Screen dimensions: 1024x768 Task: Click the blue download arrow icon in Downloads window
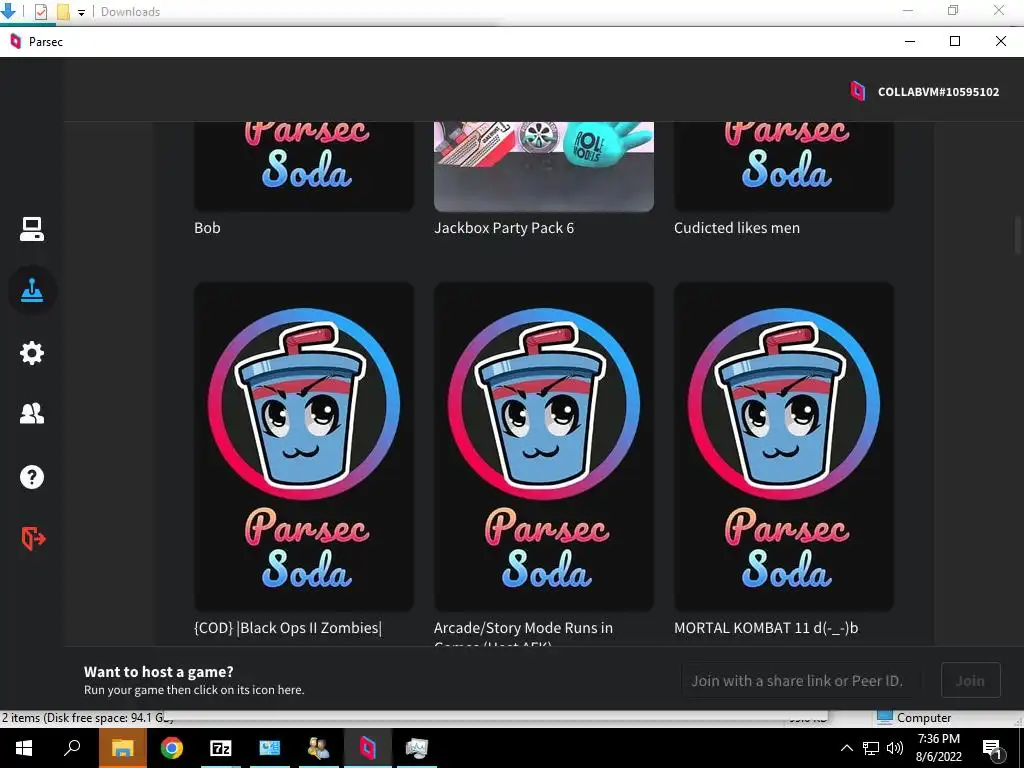point(8,10)
